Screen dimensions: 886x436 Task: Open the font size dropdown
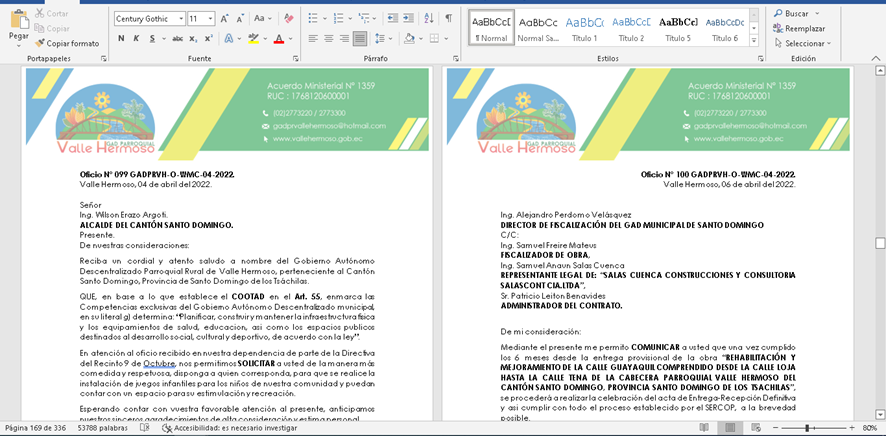tap(210, 19)
